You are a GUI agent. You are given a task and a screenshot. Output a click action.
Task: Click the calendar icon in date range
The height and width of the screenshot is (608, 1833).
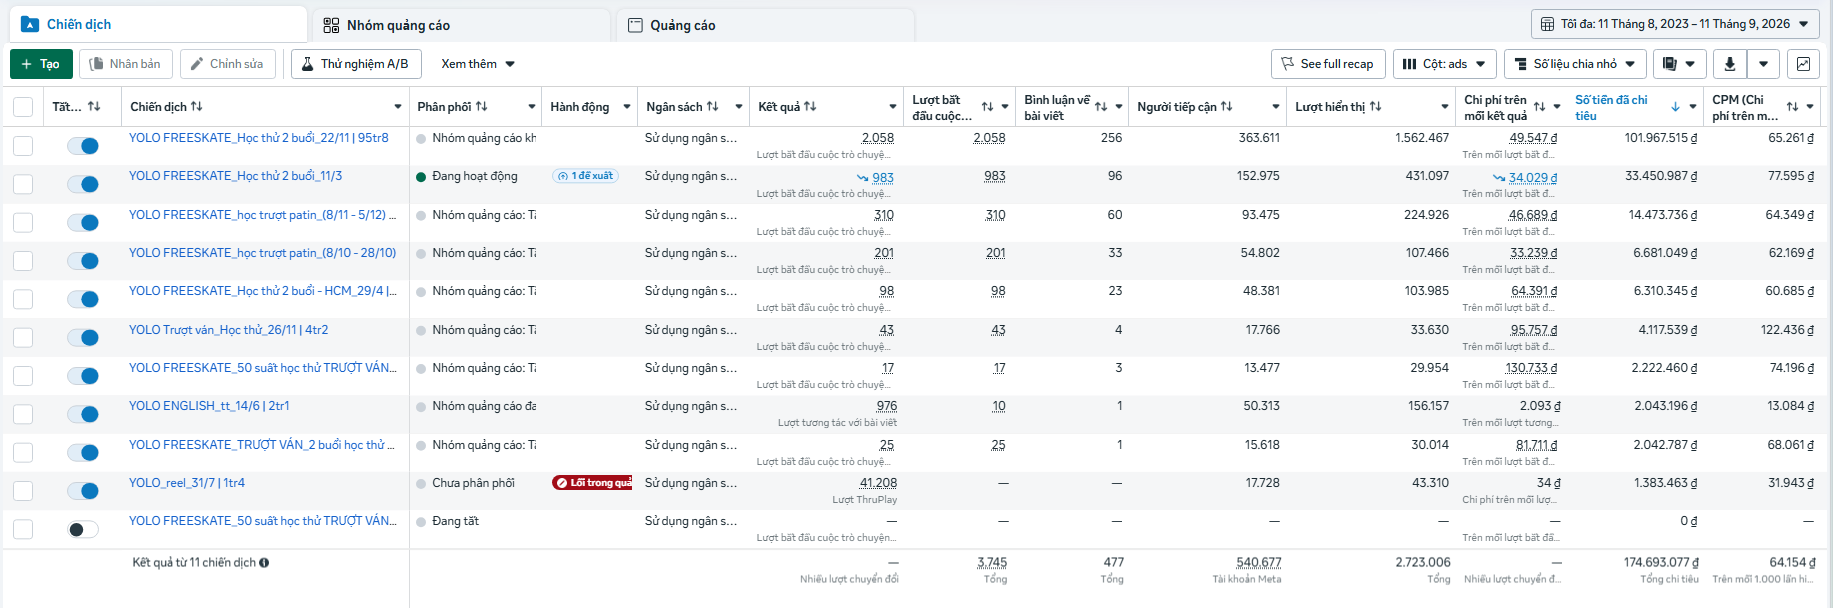click(x=1547, y=24)
